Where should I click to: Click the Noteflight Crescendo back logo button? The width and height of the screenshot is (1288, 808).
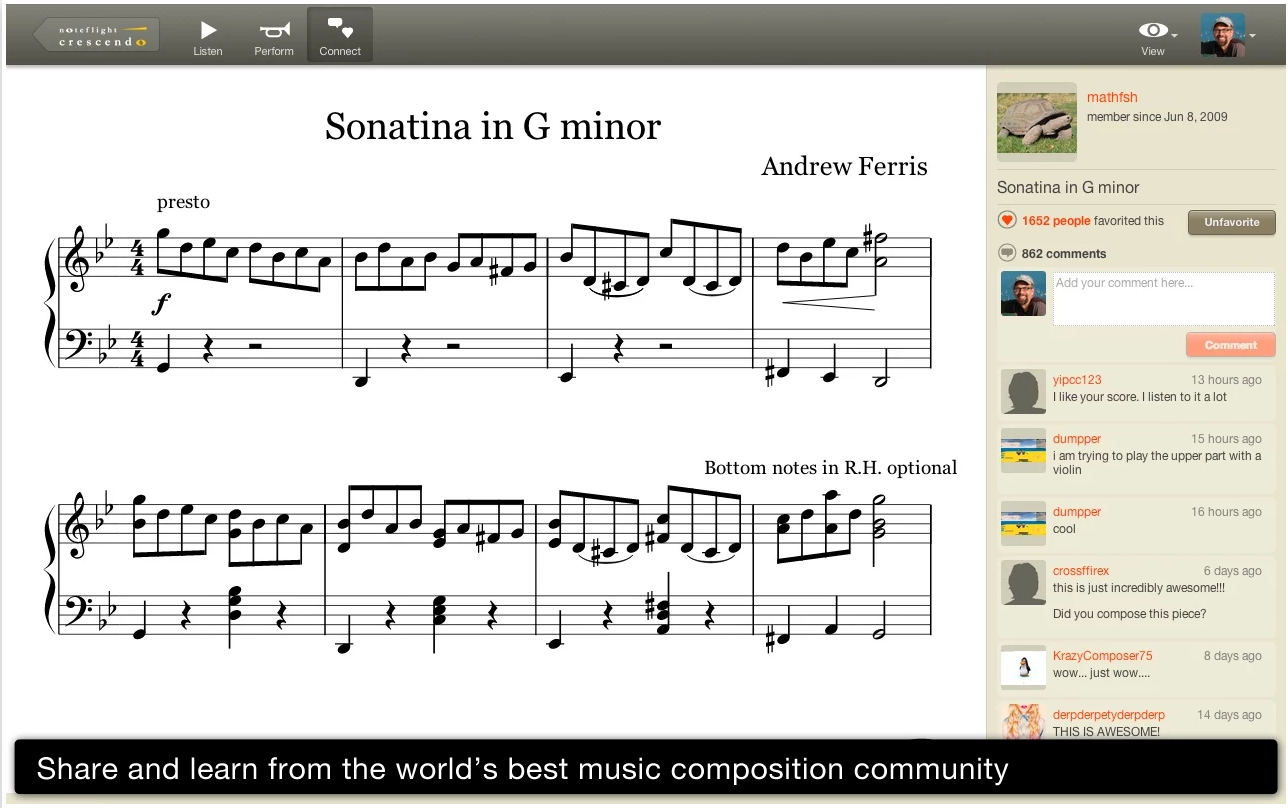coord(96,36)
